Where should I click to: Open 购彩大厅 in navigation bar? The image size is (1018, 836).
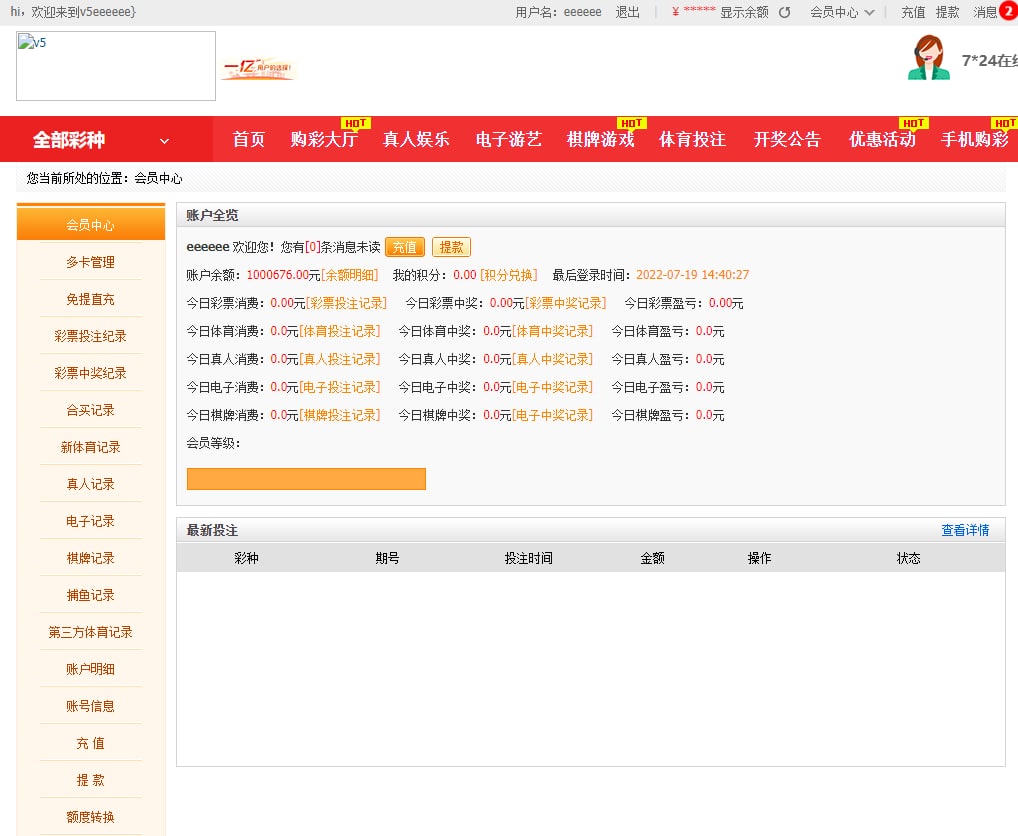tap(323, 140)
